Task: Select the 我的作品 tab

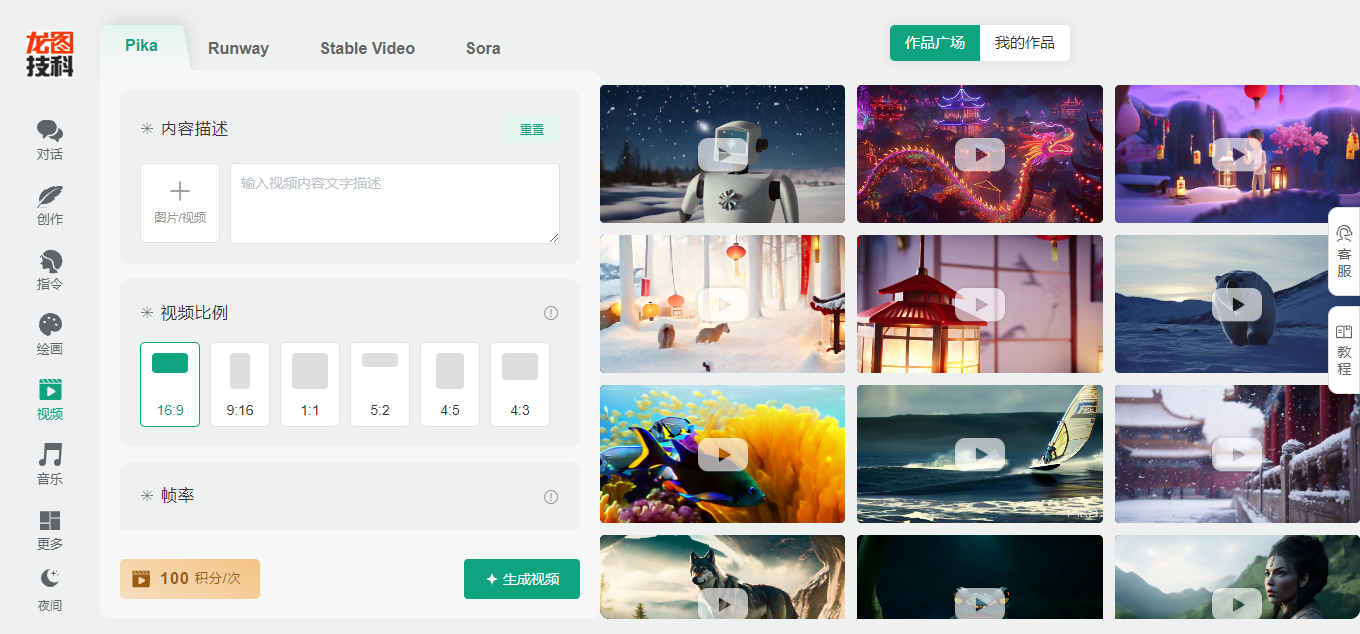Action: click(1025, 43)
